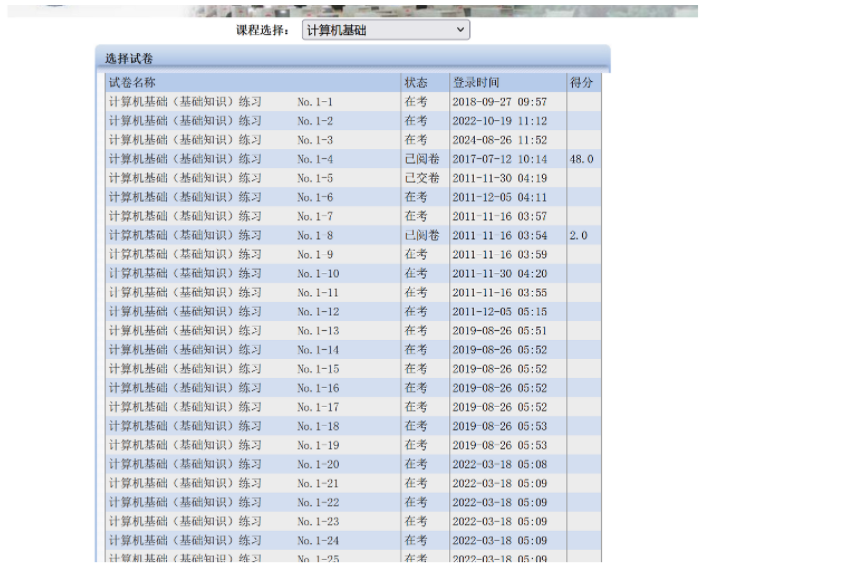Select exam row No. 1-7
856x571 pixels.
pos(353,216)
